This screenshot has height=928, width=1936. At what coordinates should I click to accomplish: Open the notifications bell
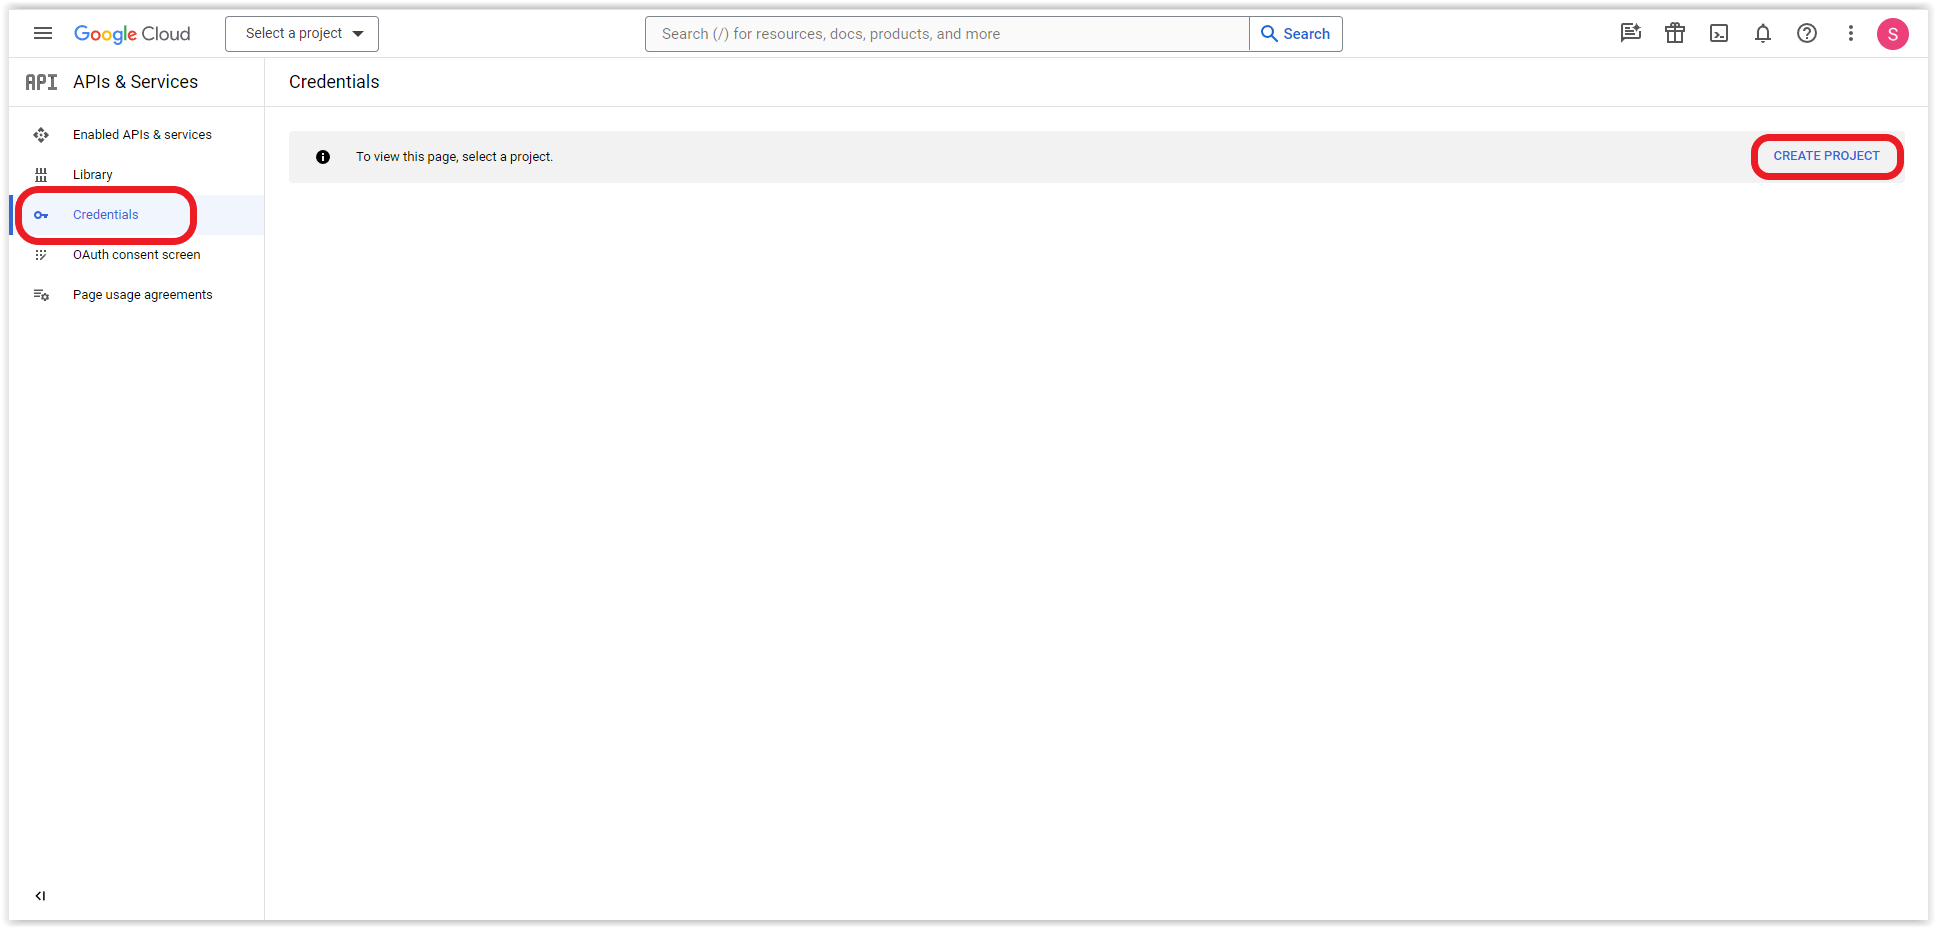pos(1763,33)
